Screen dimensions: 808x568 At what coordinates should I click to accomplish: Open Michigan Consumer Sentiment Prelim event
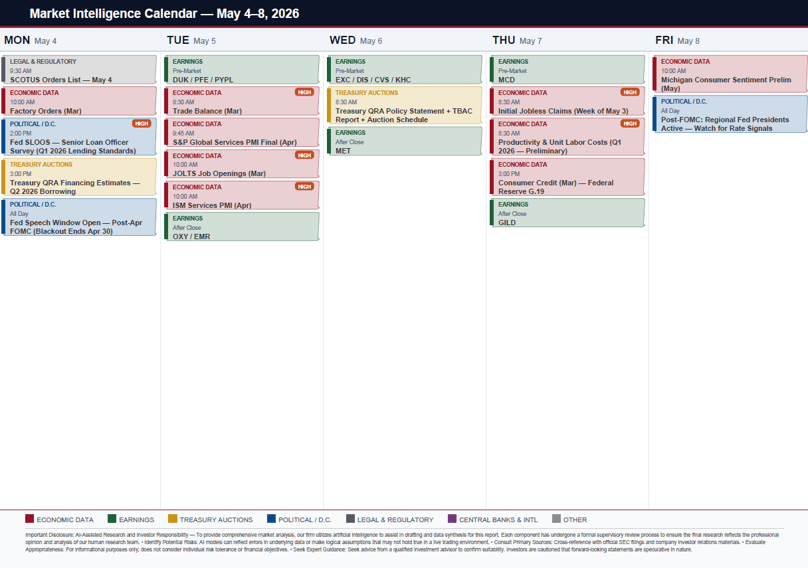pyautogui.click(x=730, y=74)
